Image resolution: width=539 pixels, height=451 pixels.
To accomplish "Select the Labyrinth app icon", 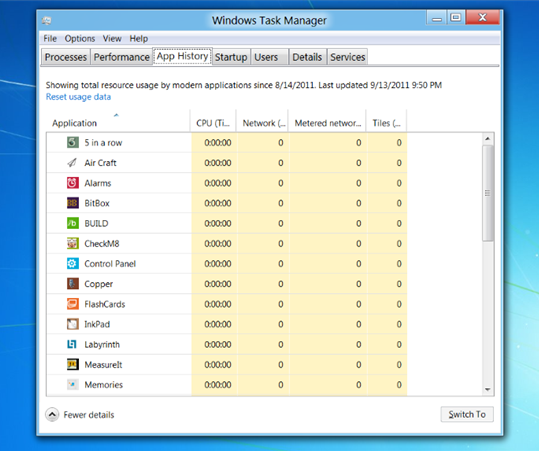I will pos(73,344).
